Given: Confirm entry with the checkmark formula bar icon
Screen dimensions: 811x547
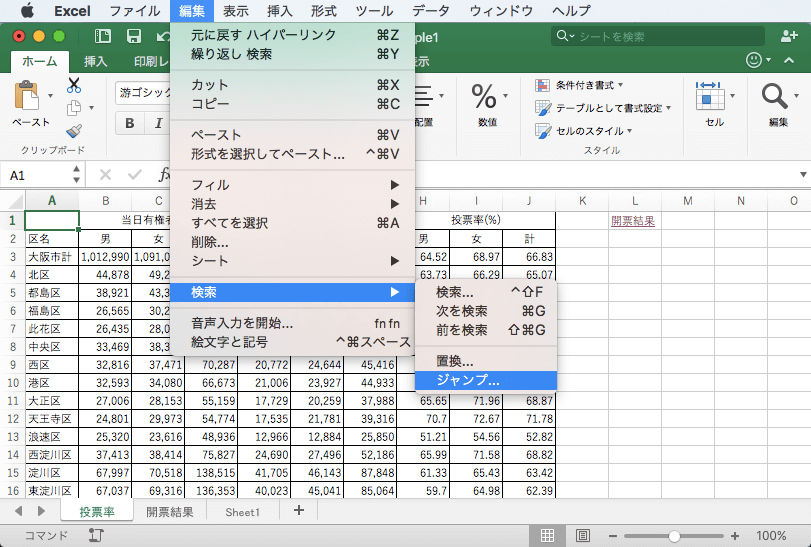Looking at the screenshot, I should [x=135, y=175].
